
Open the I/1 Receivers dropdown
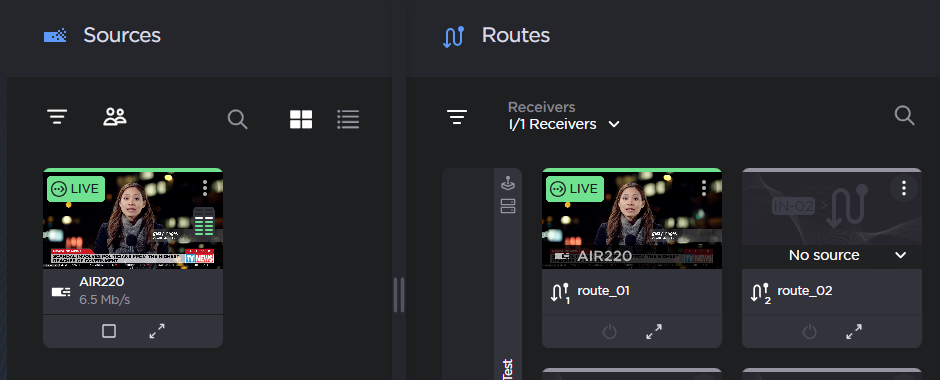point(564,124)
